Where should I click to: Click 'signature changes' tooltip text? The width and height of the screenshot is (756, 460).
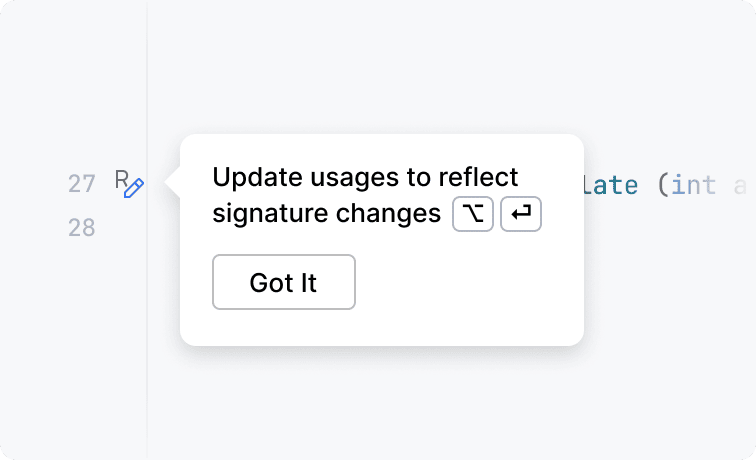click(326, 214)
